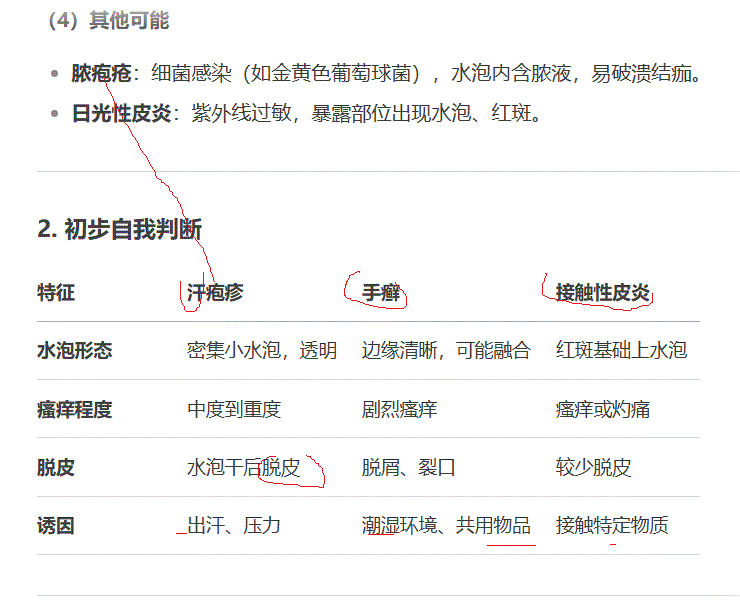Viewport: 740px width, 614px height.
Task: Click the heading "2. 初步自我判断"
Action: [x=119, y=229]
